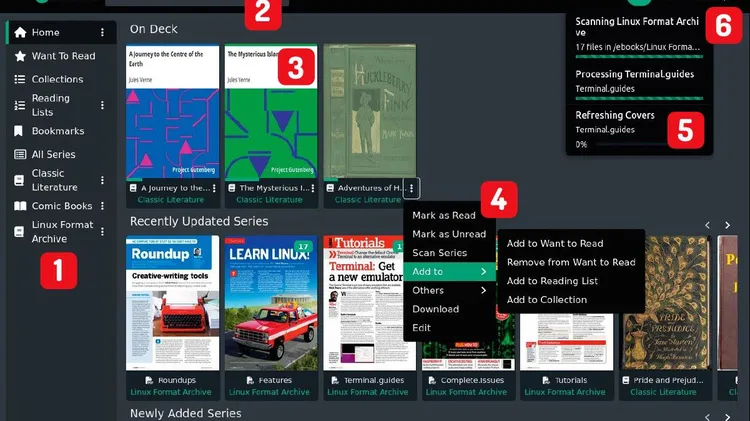The width and height of the screenshot is (750, 421).
Task: Open Home's three-dot options menu
Action: pyautogui.click(x=102, y=33)
